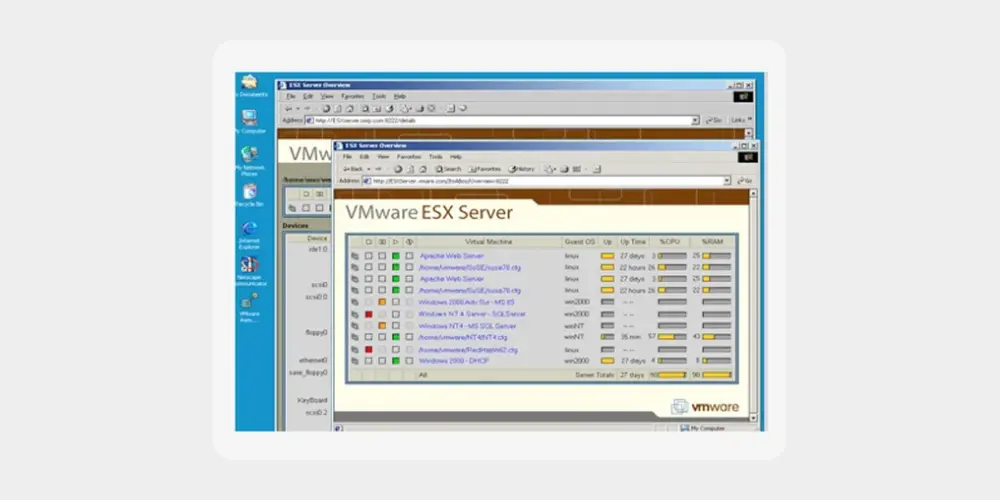Click back window address field
The image size is (1000, 500).
[x=503, y=121]
